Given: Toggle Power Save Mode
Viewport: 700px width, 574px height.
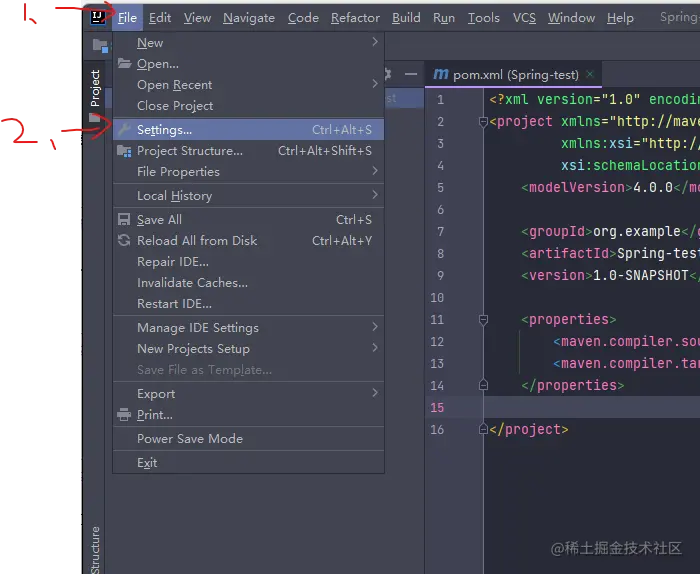Looking at the screenshot, I should pos(248,439).
